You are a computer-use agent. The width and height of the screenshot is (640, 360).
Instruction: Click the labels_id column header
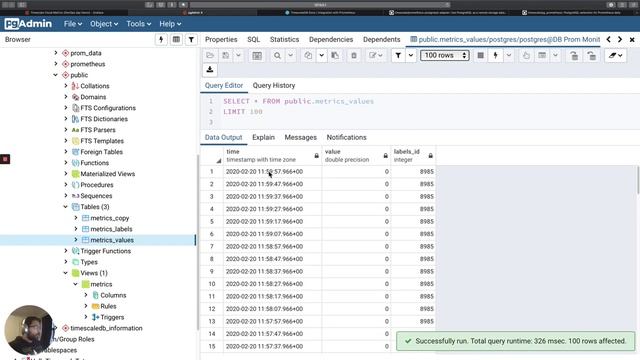[x=413, y=156]
